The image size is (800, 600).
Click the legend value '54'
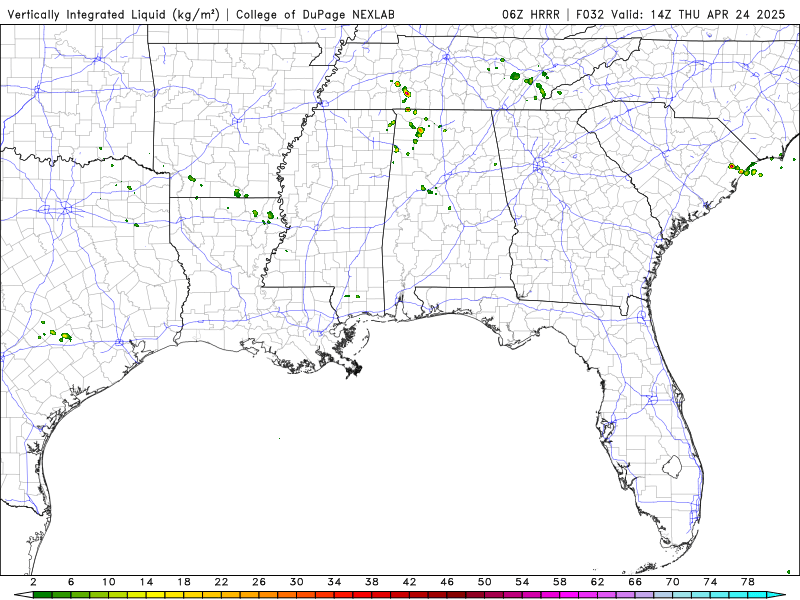522,582
